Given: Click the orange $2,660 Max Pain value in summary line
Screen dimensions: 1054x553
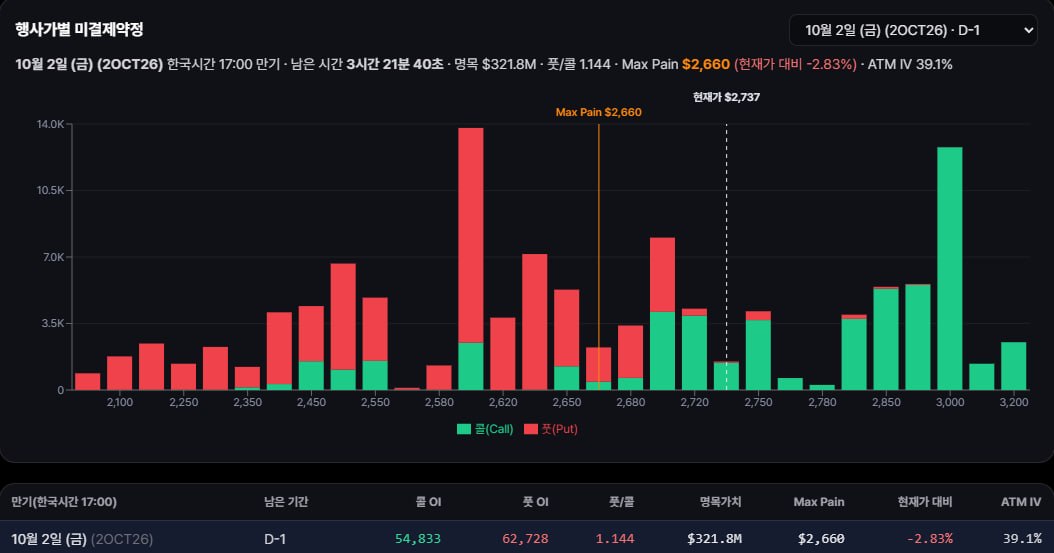Looking at the screenshot, I should (x=706, y=65).
